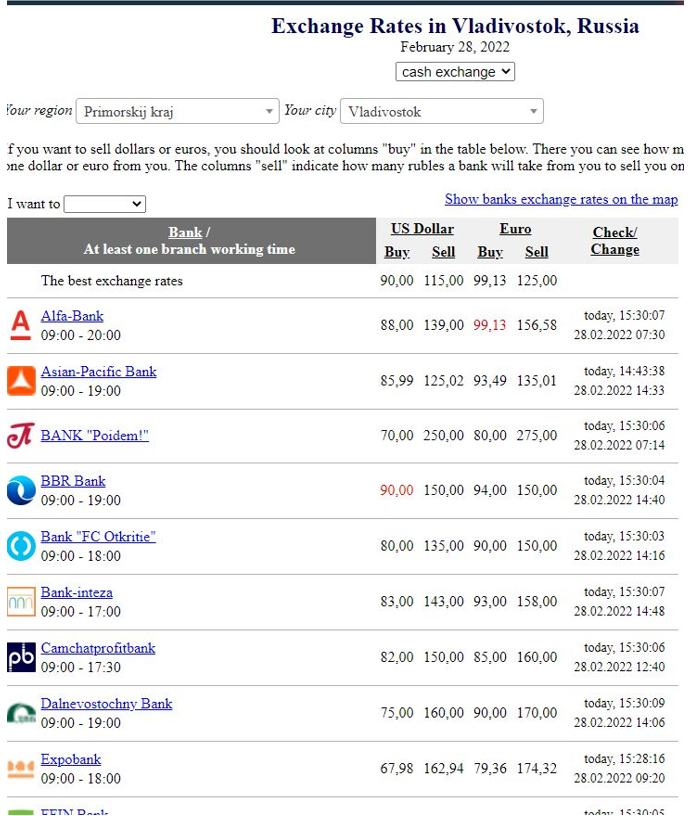Sort by Check/Change column

(x=615, y=241)
